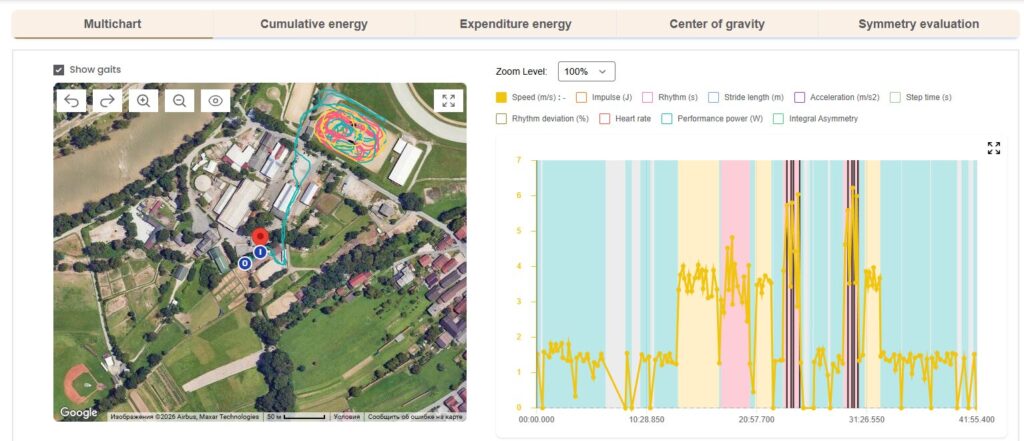Expand the map to fullscreen
This screenshot has height=441, width=1024.
point(448,100)
